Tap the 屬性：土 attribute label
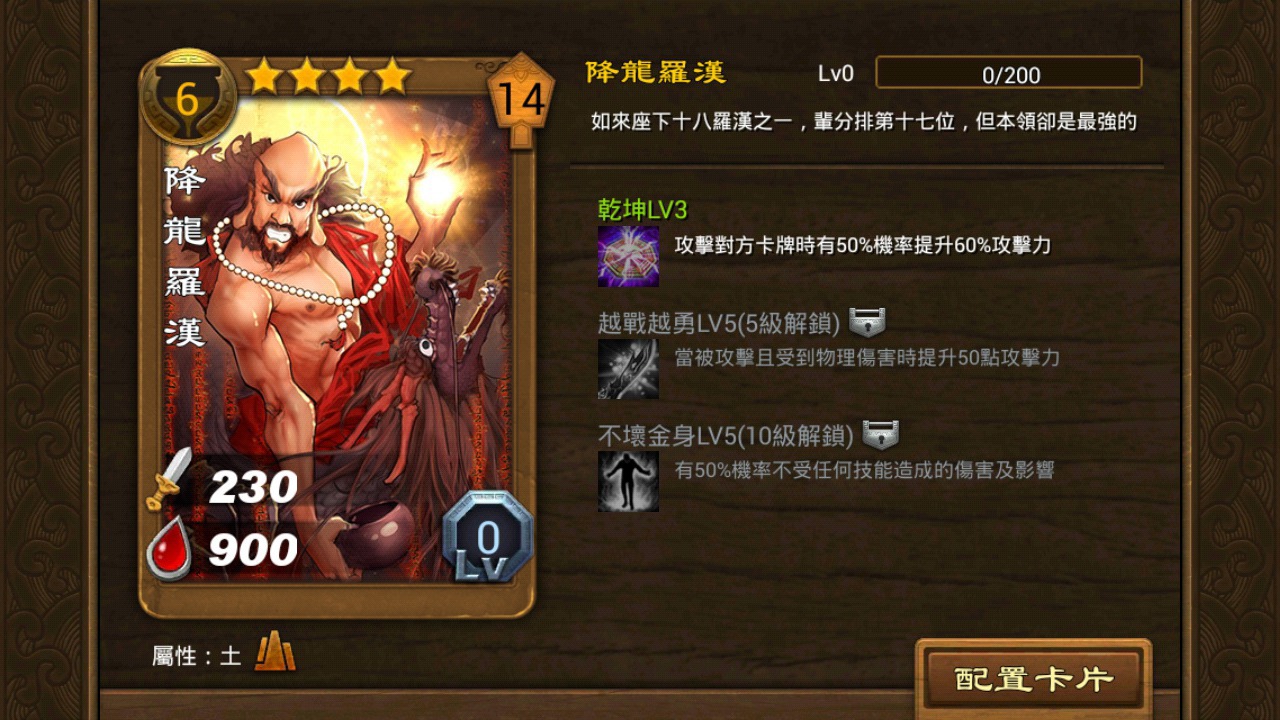 196,656
